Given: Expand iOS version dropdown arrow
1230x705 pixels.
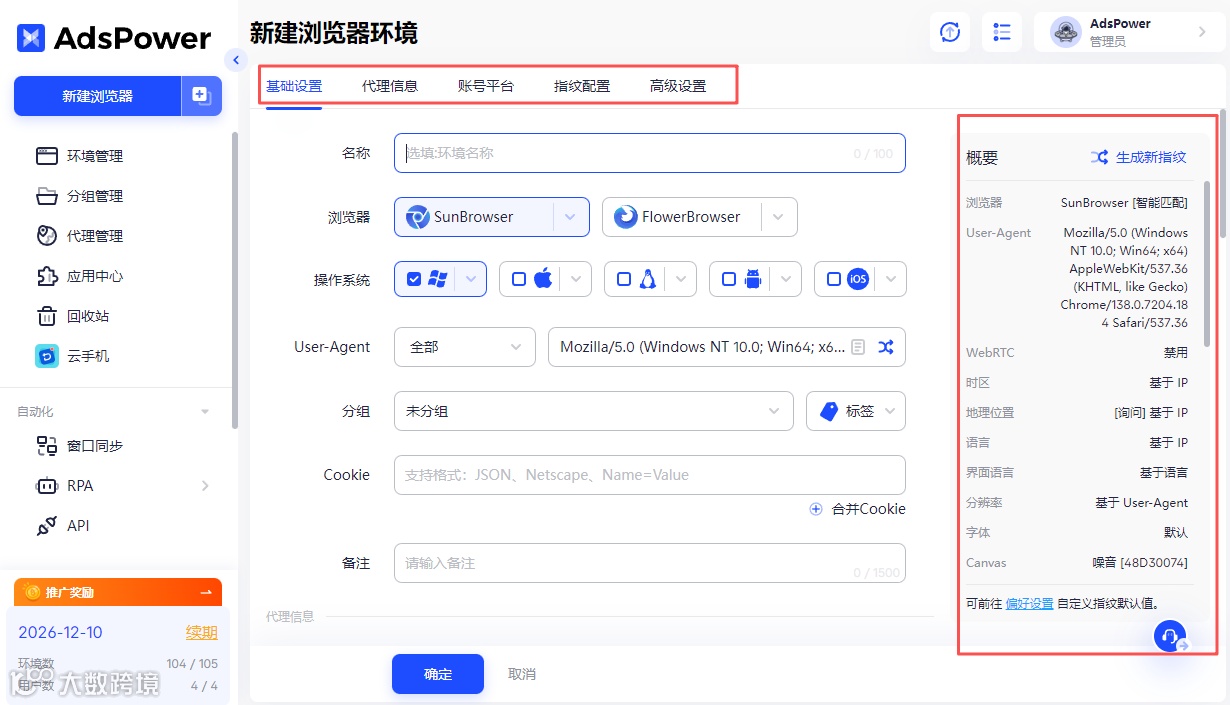Looking at the screenshot, I should (891, 279).
